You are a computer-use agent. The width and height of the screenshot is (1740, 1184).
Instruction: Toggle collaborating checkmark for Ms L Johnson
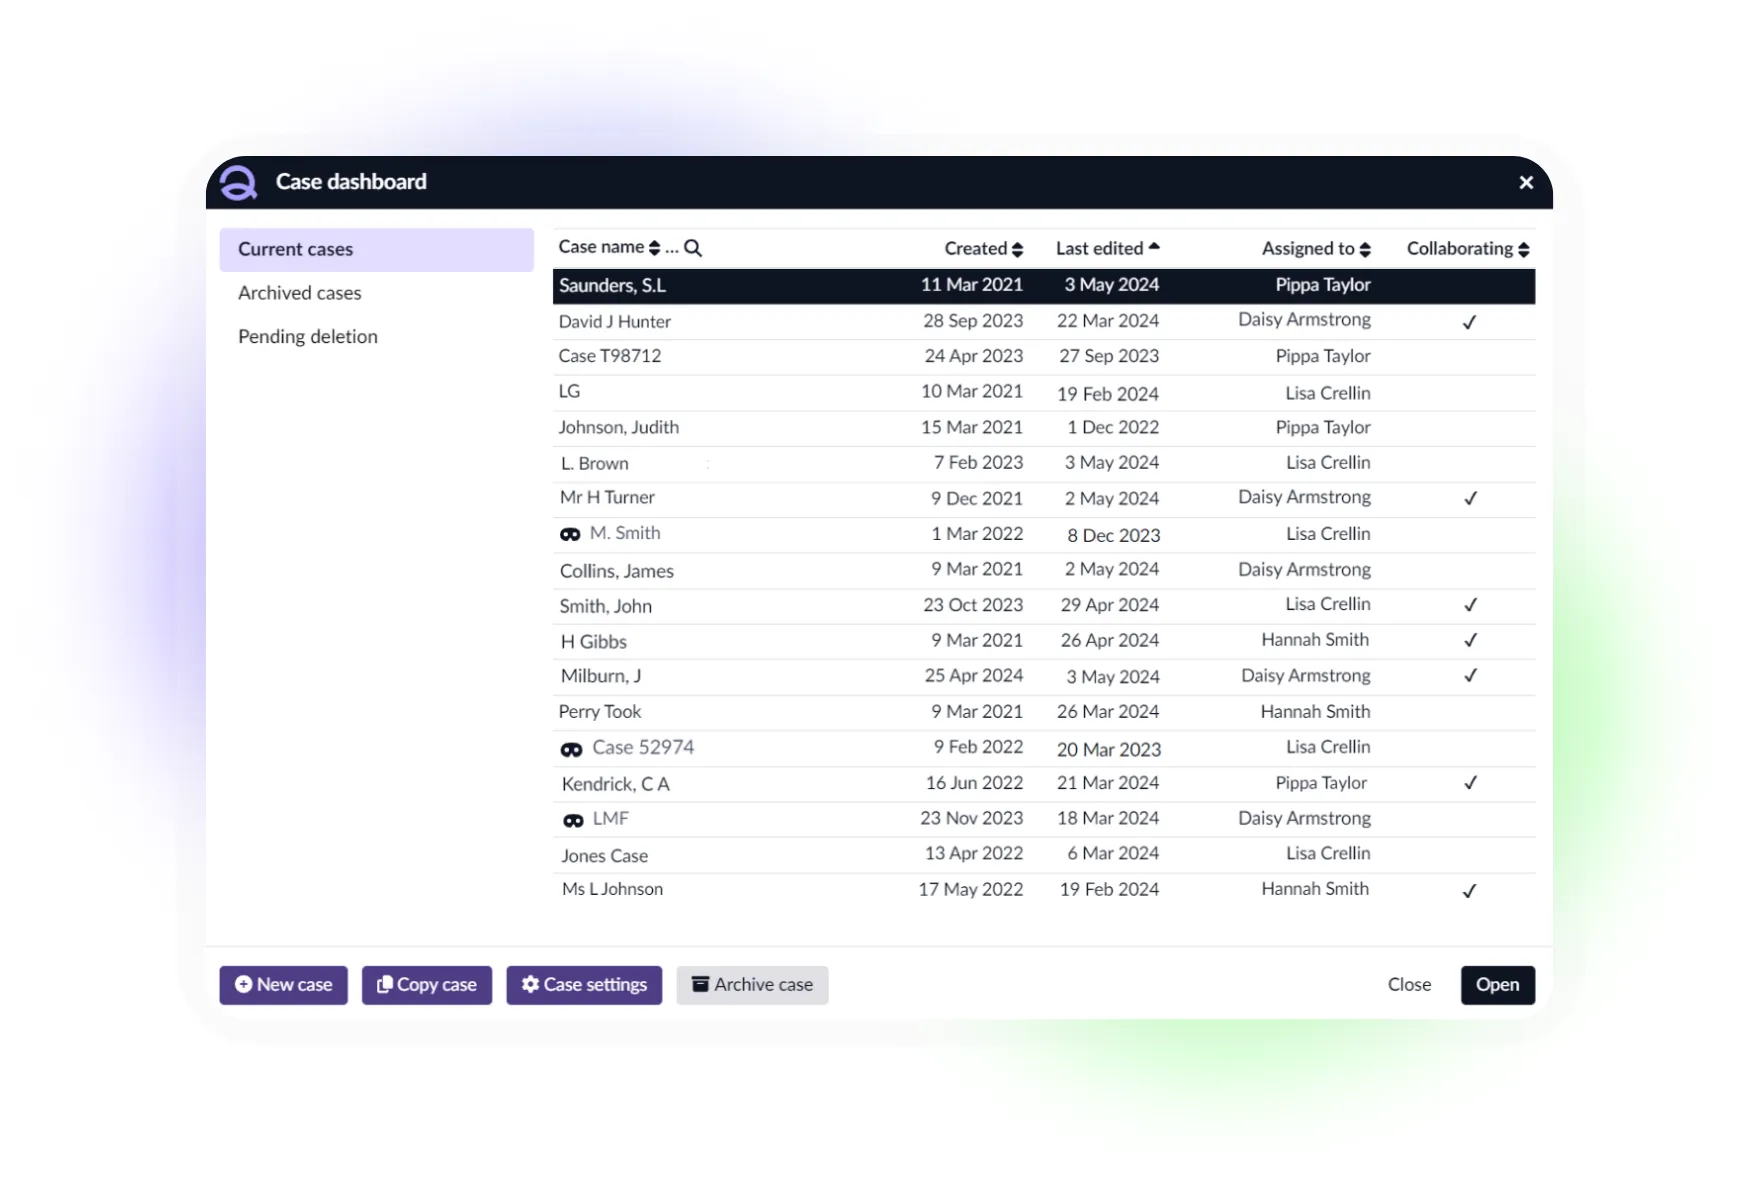[1469, 890]
